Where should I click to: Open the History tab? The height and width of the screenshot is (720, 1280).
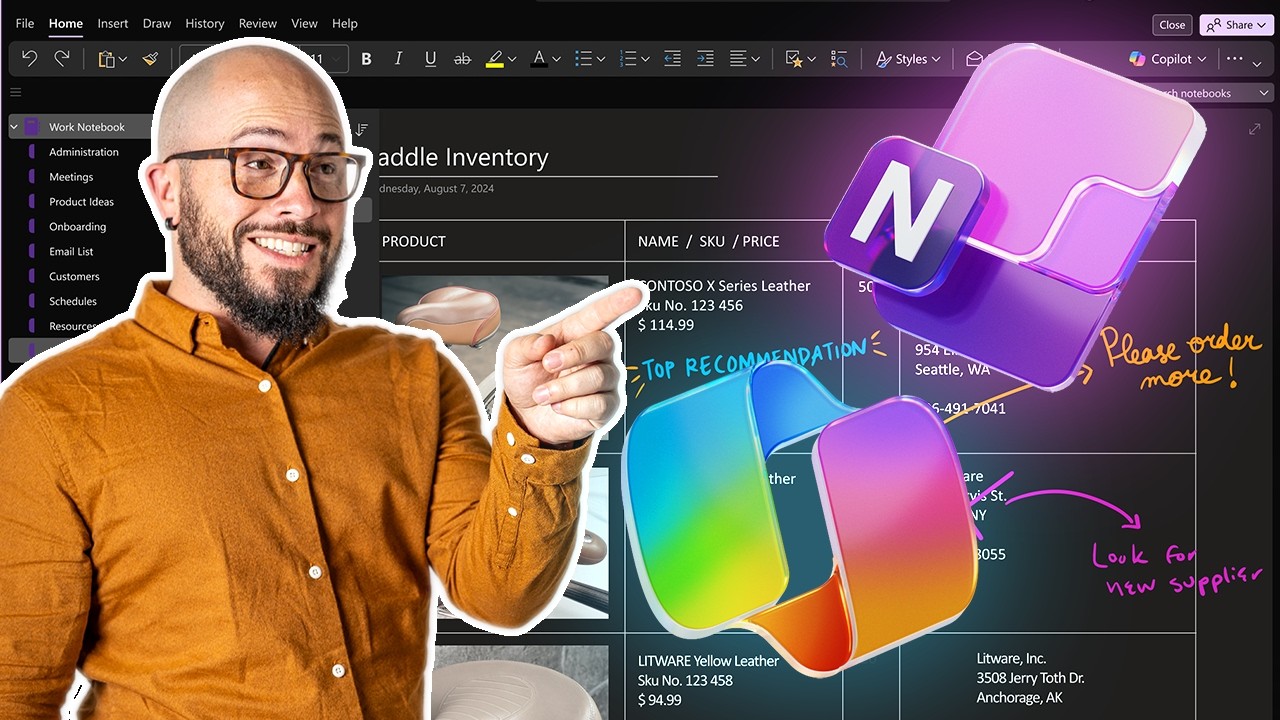[205, 23]
